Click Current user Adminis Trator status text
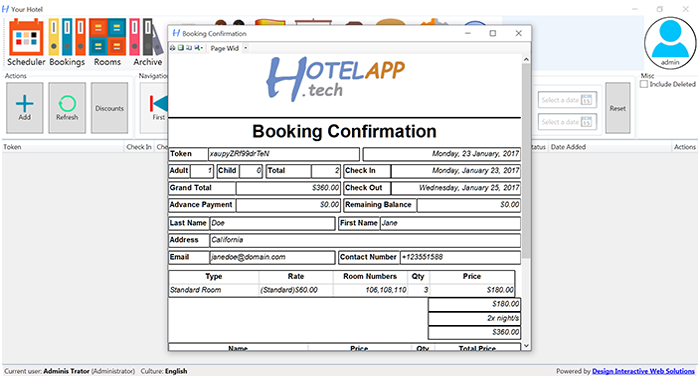This screenshot has height=378, width=700. coord(70,371)
